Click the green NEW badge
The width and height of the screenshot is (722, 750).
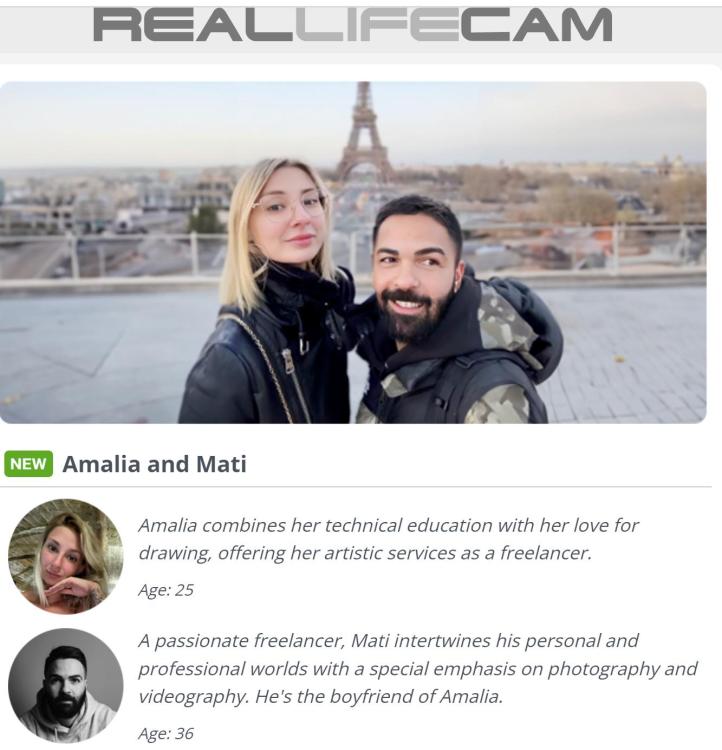click(28, 464)
